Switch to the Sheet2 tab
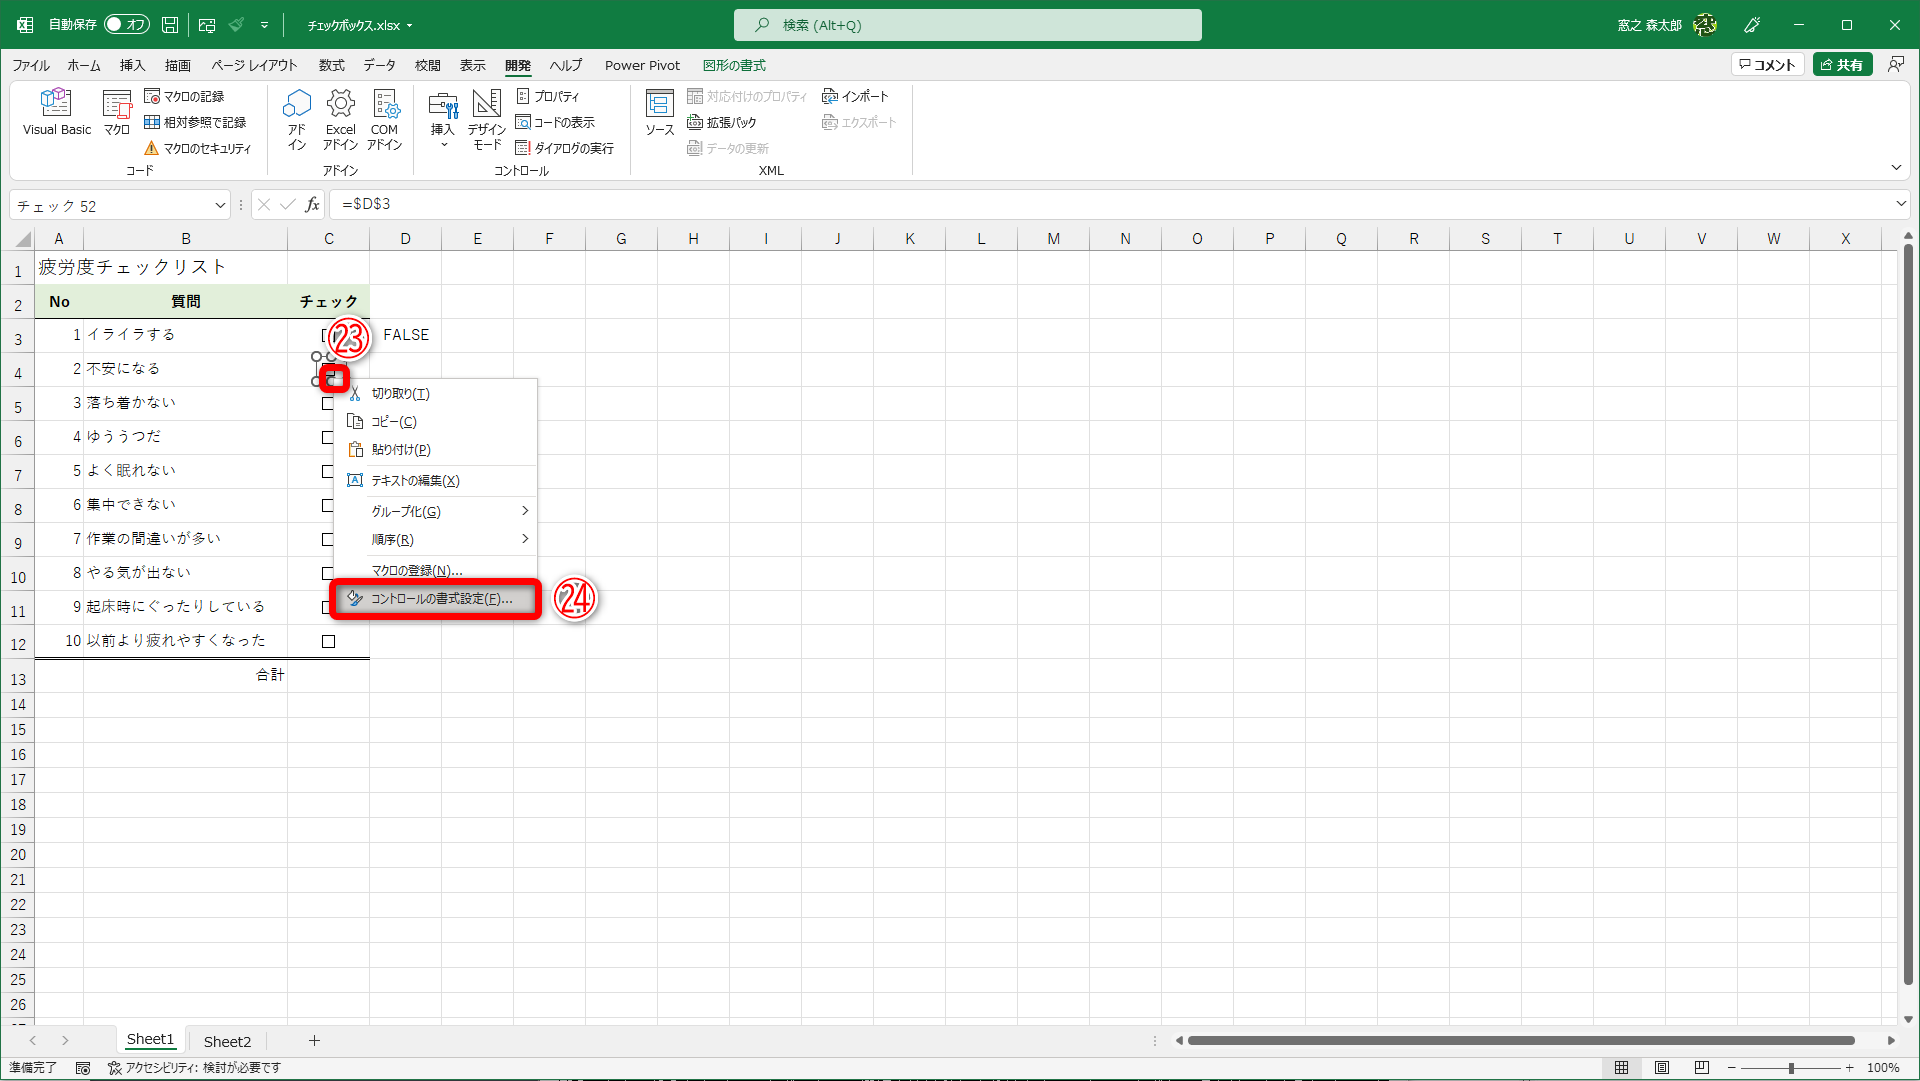 227,1041
